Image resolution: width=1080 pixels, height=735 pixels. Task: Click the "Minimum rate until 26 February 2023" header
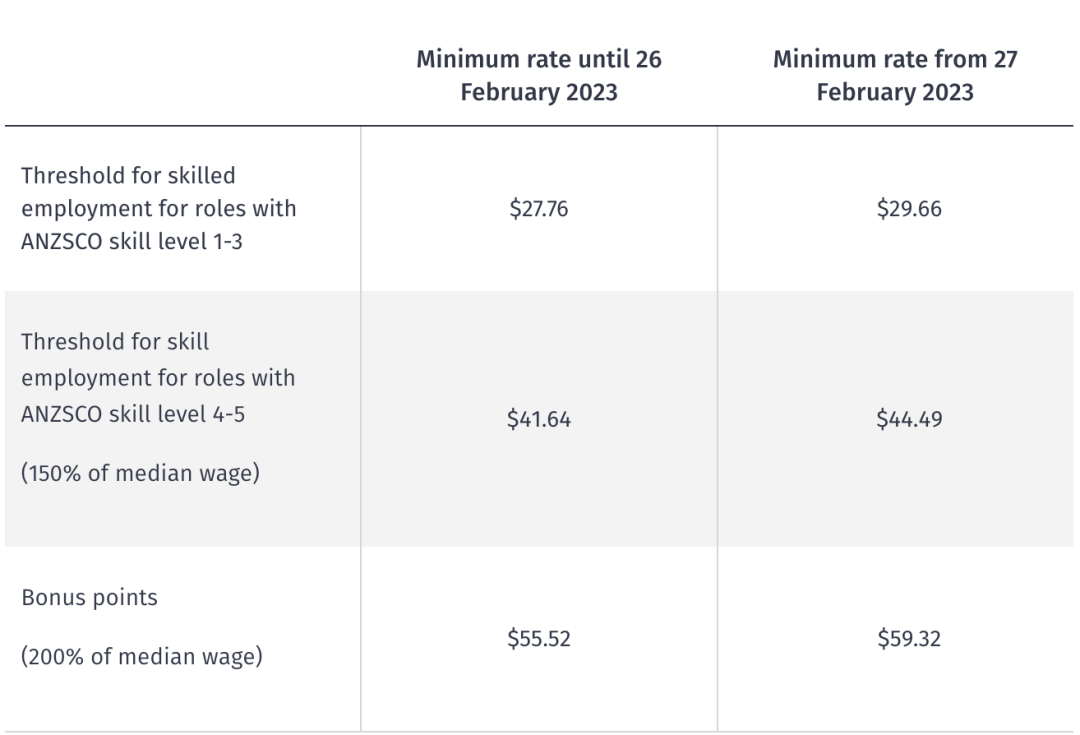click(539, 75)
